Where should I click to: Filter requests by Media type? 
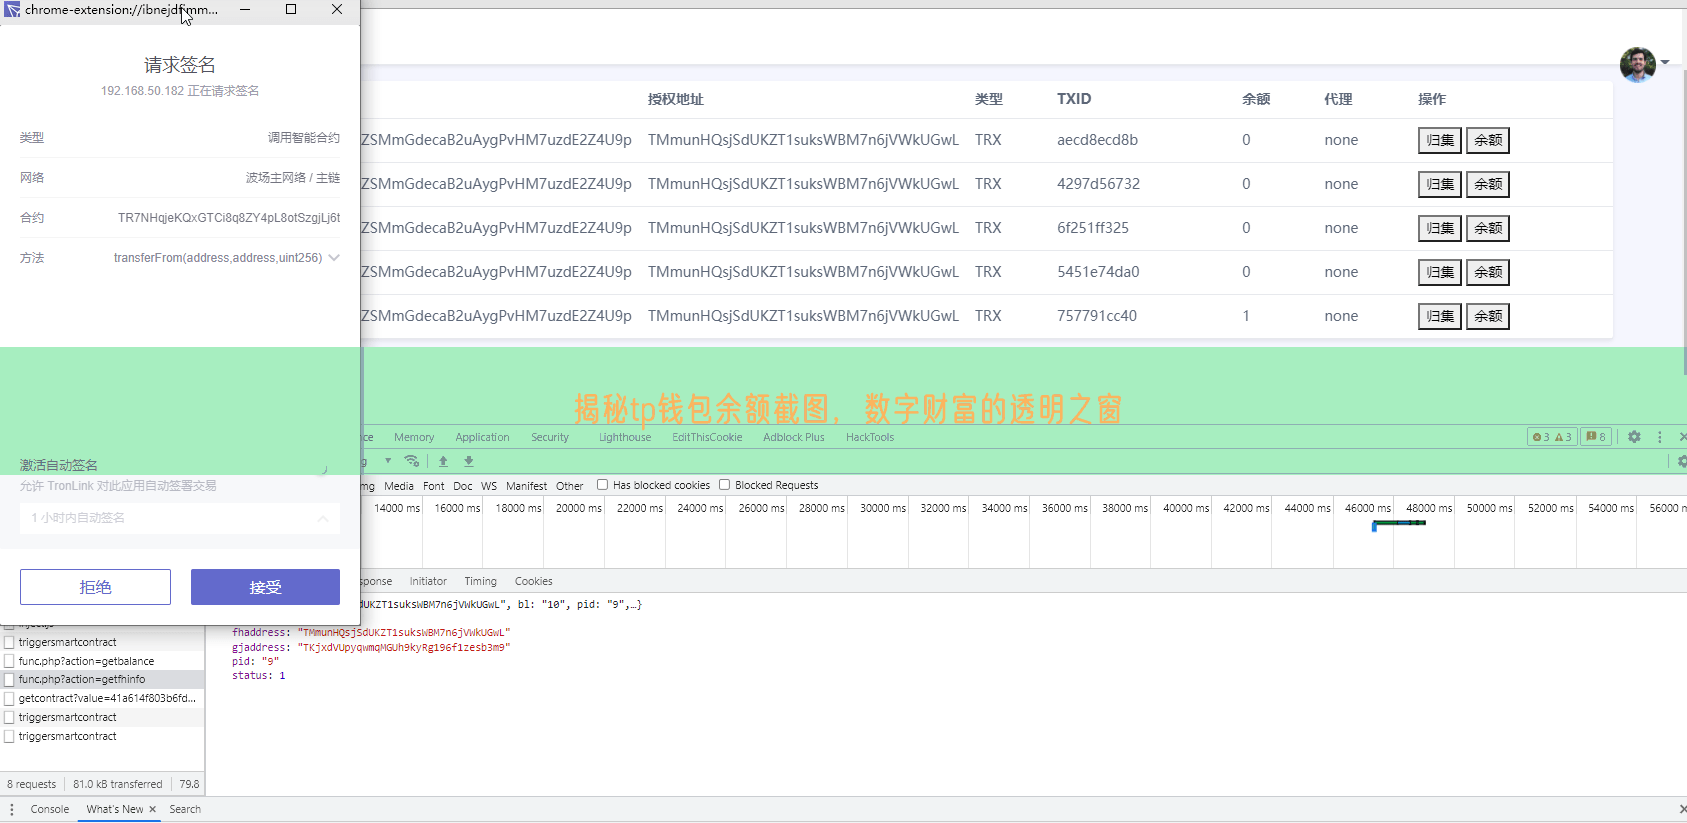(x=399, y=486)
